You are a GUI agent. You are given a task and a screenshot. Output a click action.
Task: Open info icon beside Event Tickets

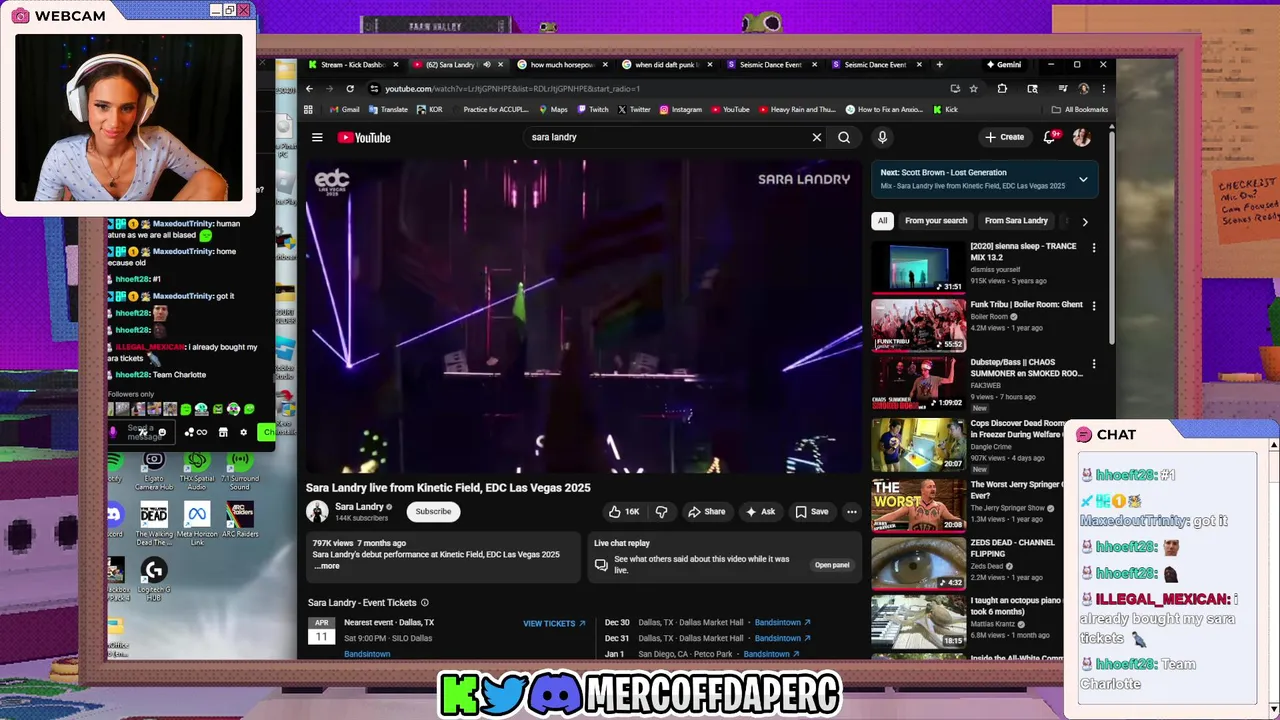(424, 603)
